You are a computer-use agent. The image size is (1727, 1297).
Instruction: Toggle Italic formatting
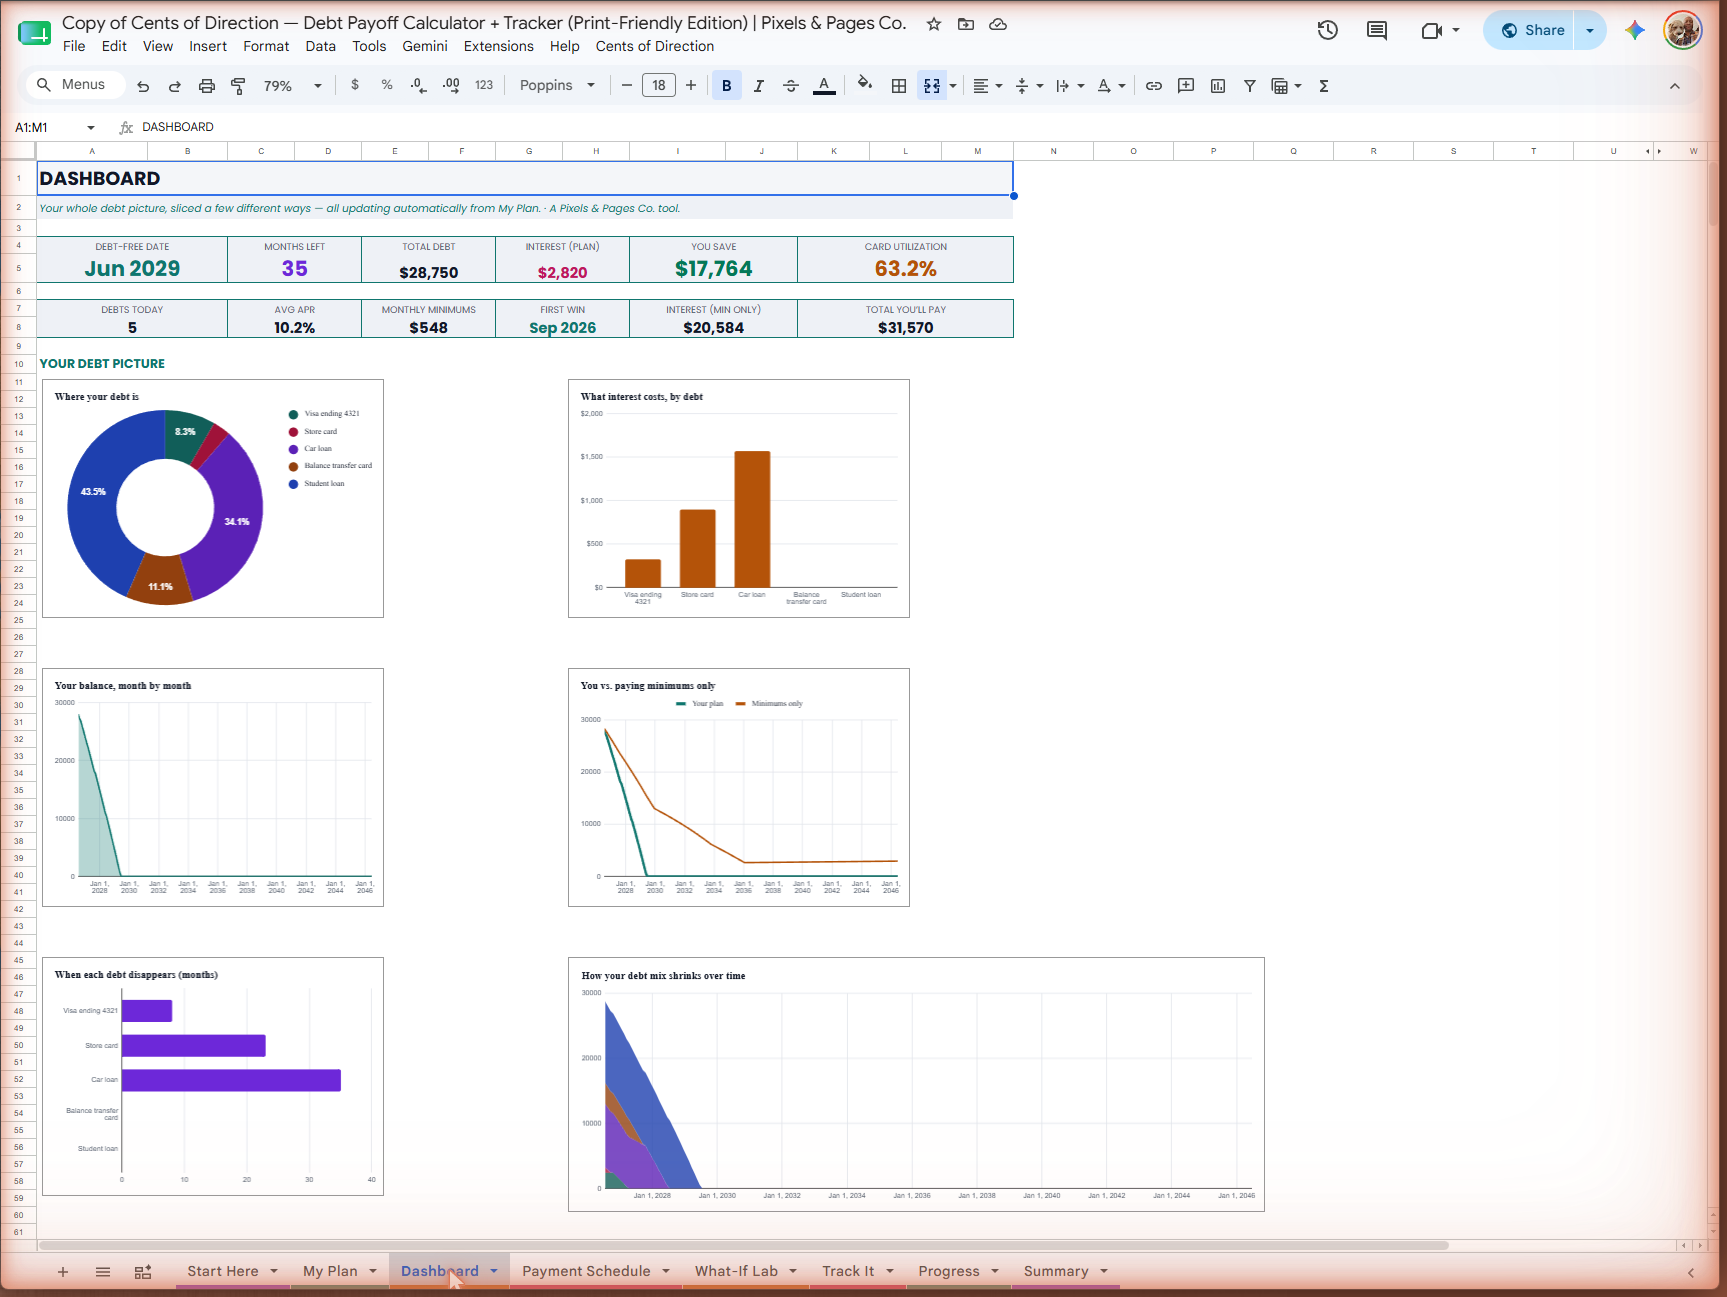[x=759, y=86]
